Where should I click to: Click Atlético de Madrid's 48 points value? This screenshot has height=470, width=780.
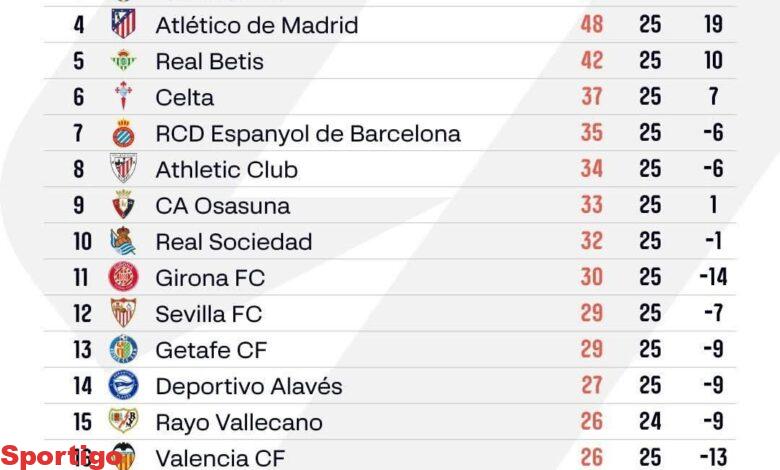pyautogui.click(x=592, y=24)
